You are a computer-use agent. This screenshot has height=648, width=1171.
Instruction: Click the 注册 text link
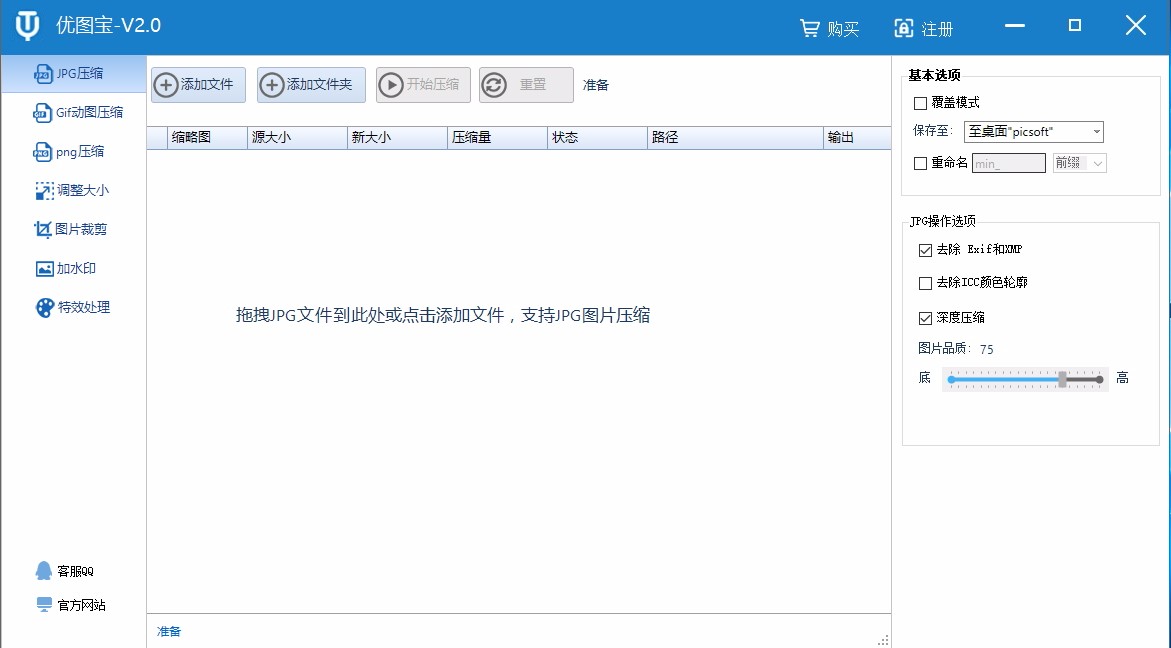[937, 29]
